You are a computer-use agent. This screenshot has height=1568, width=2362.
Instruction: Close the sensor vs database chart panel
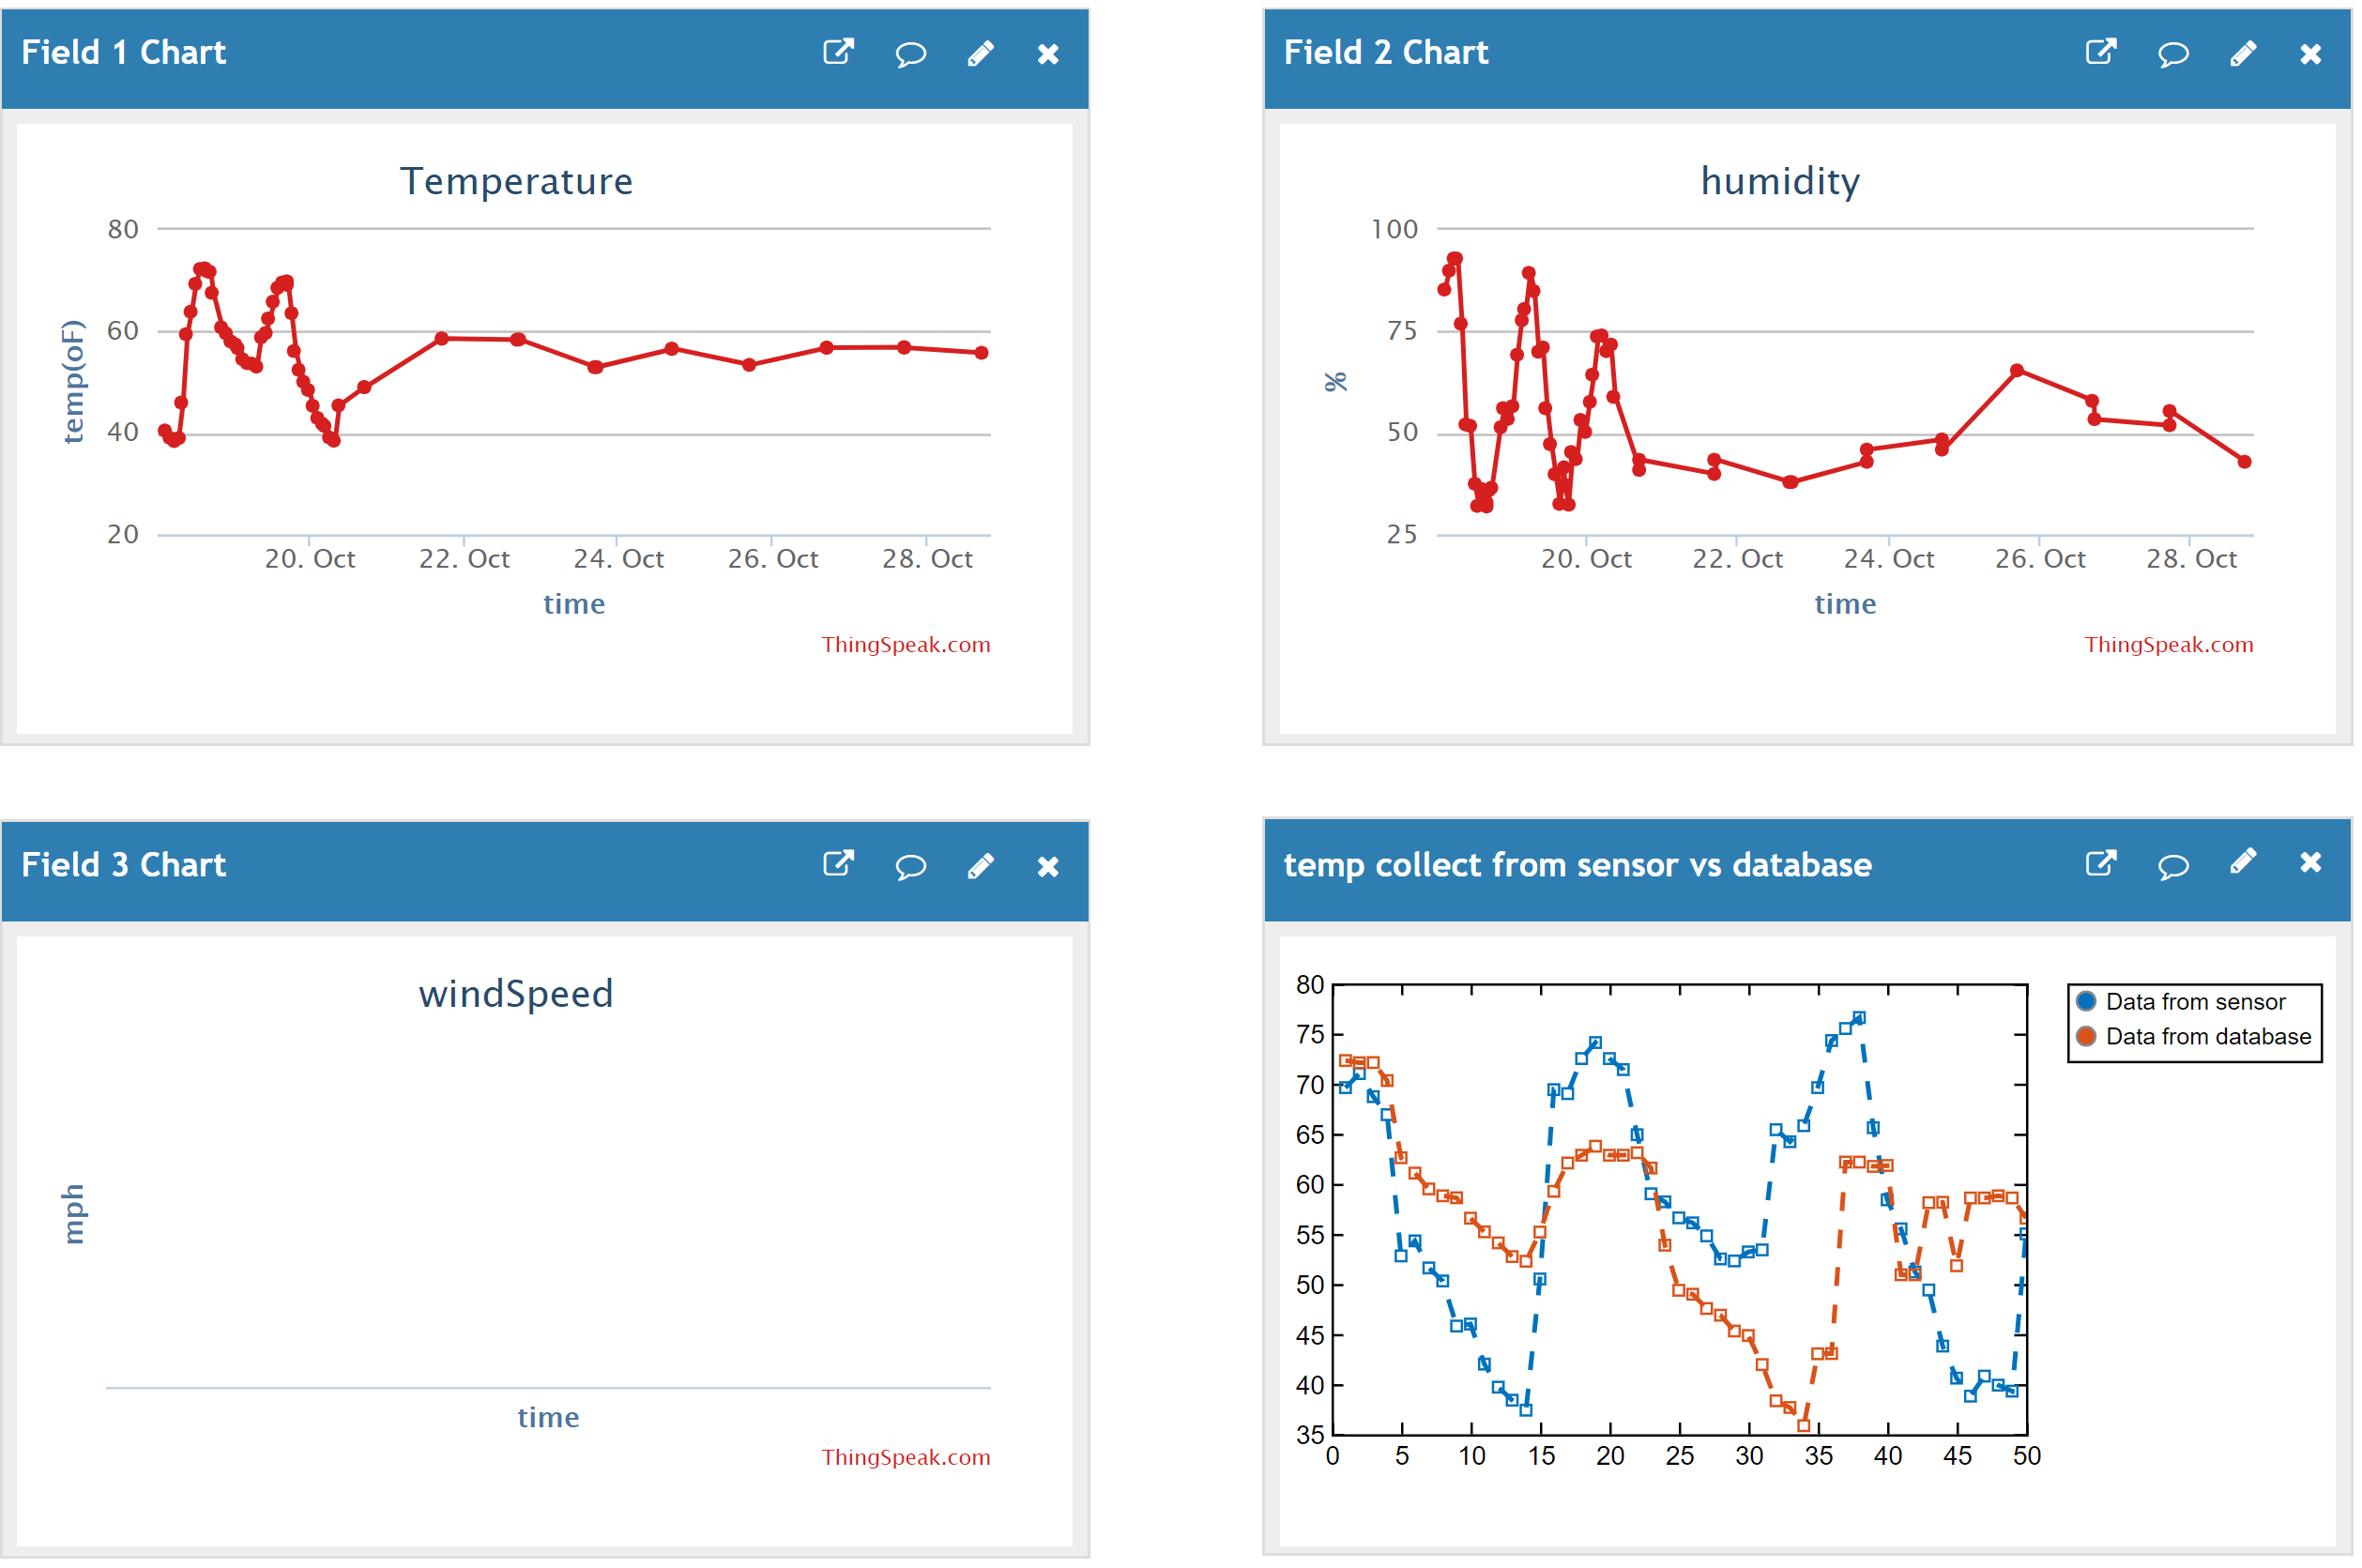click(2311, 862)
